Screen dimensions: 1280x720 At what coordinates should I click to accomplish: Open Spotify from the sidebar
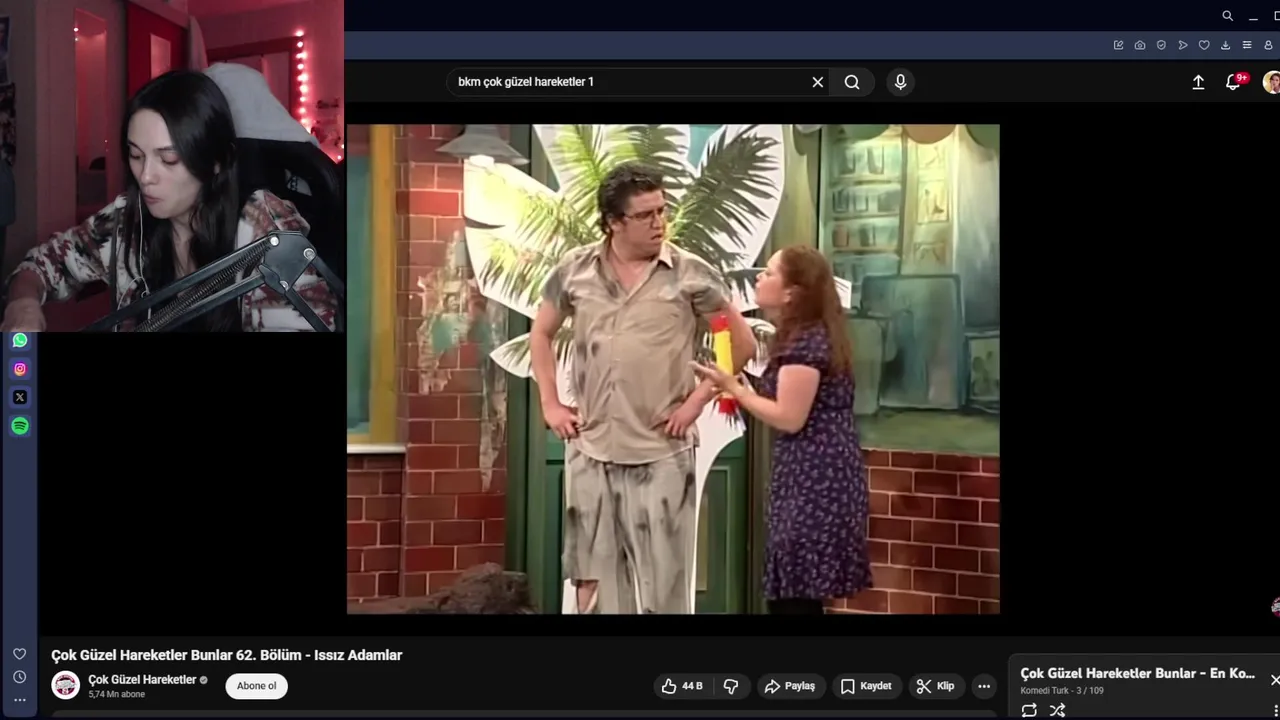click(x=20, y=426)
